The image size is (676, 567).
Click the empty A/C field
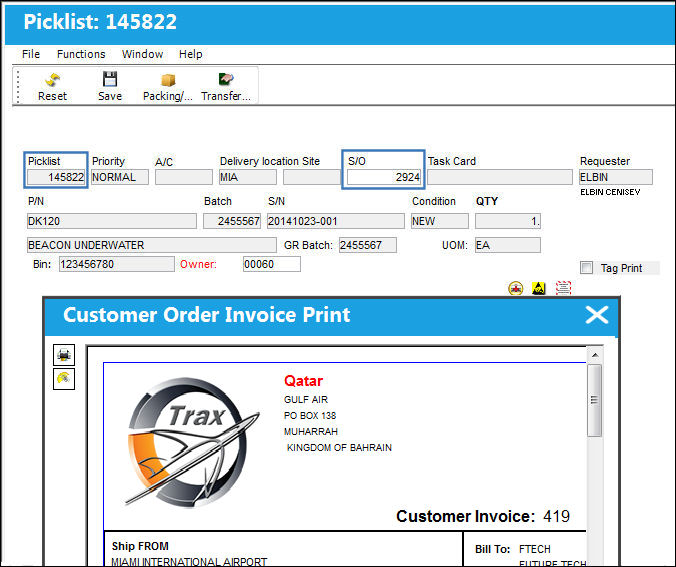184,177
